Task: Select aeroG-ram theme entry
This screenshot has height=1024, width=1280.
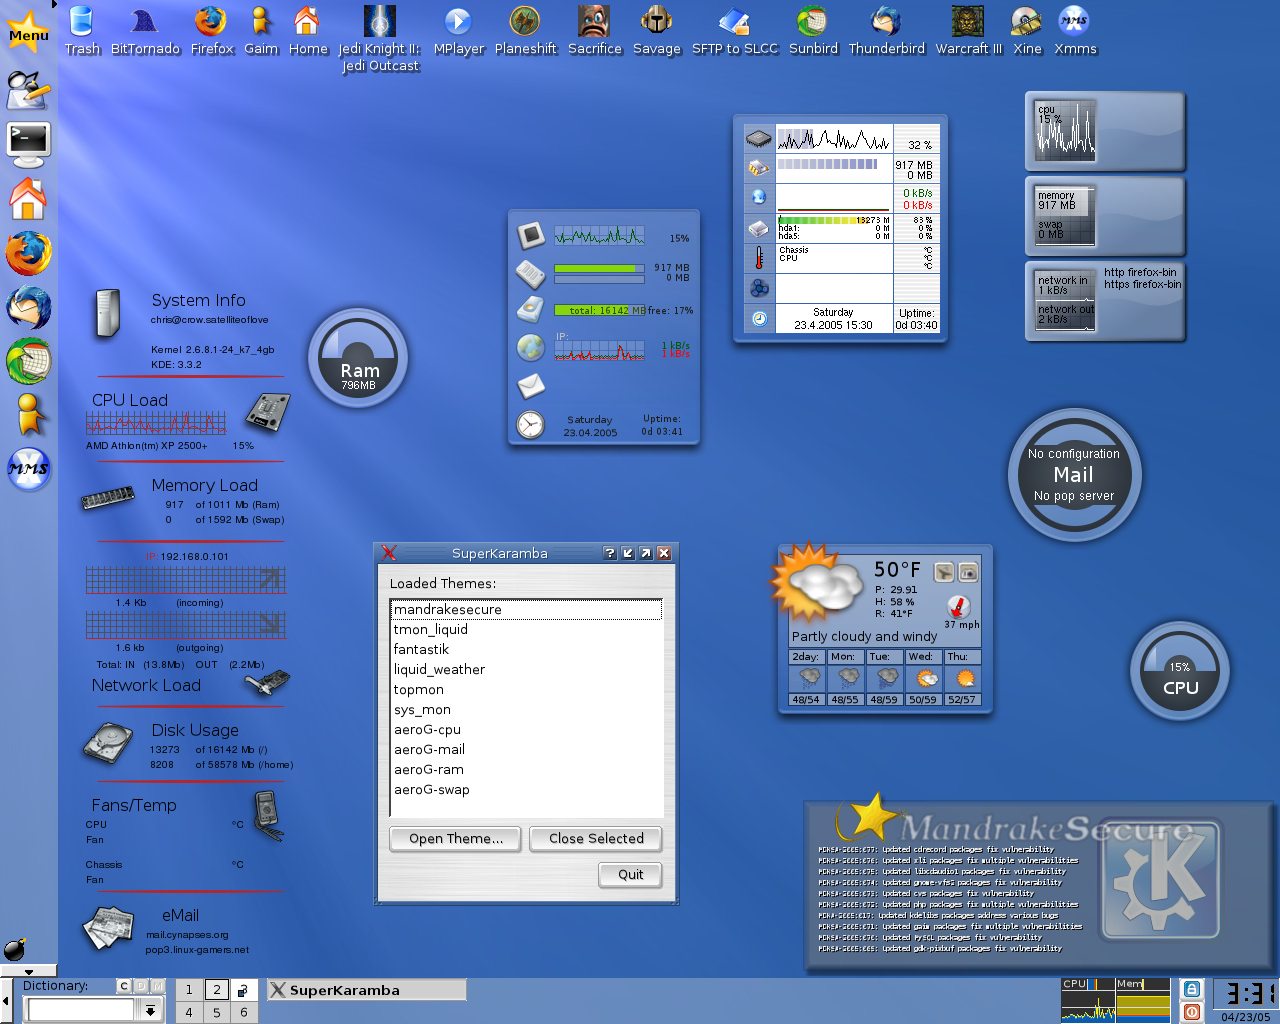Action: [526, 769]
